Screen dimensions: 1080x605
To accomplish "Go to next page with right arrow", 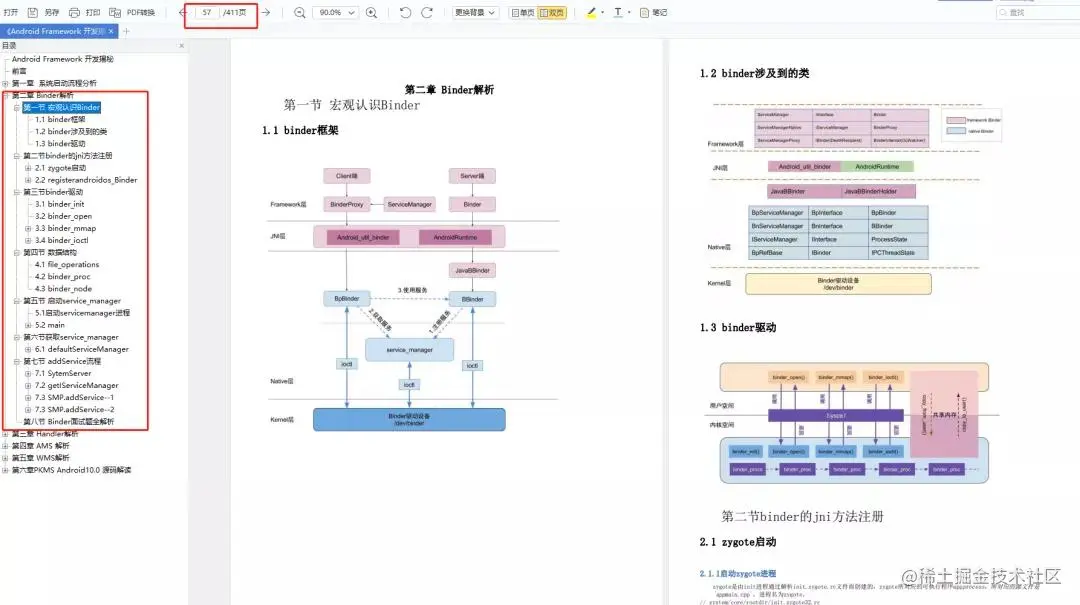I will [267, 11].
